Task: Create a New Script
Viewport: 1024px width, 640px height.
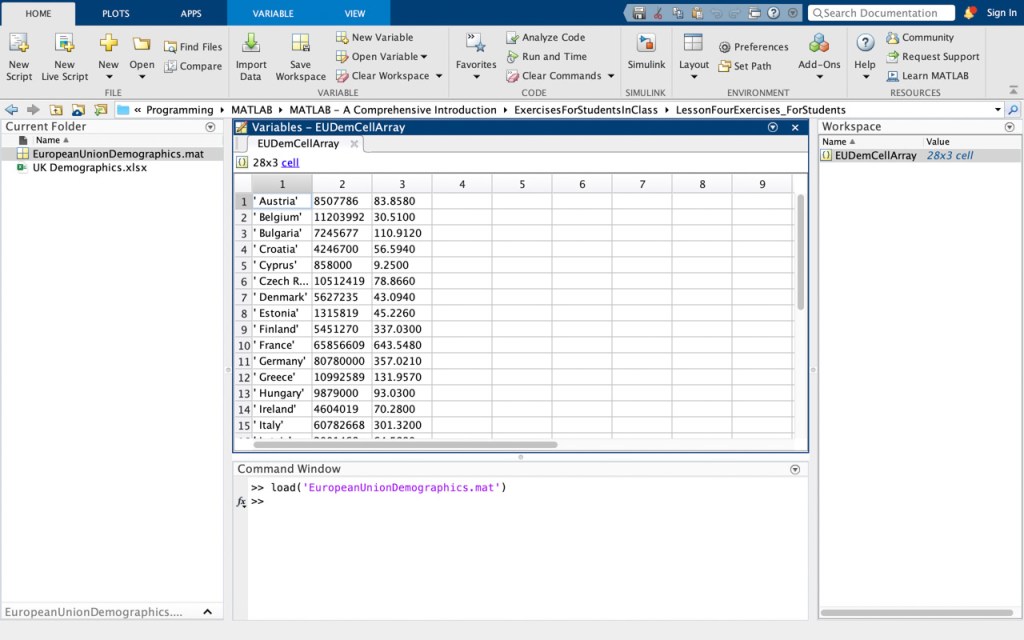Action: pos(19,57)
